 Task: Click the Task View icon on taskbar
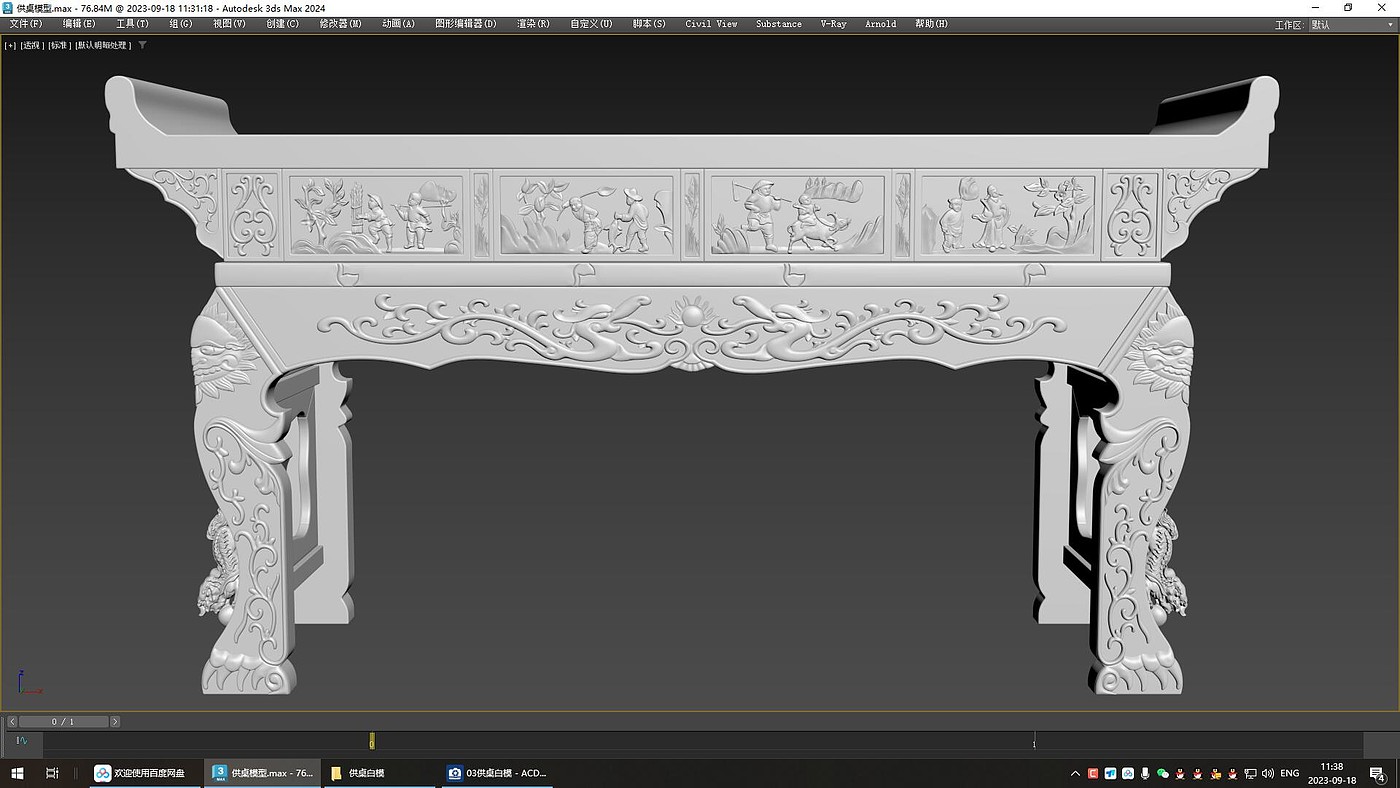52,773
